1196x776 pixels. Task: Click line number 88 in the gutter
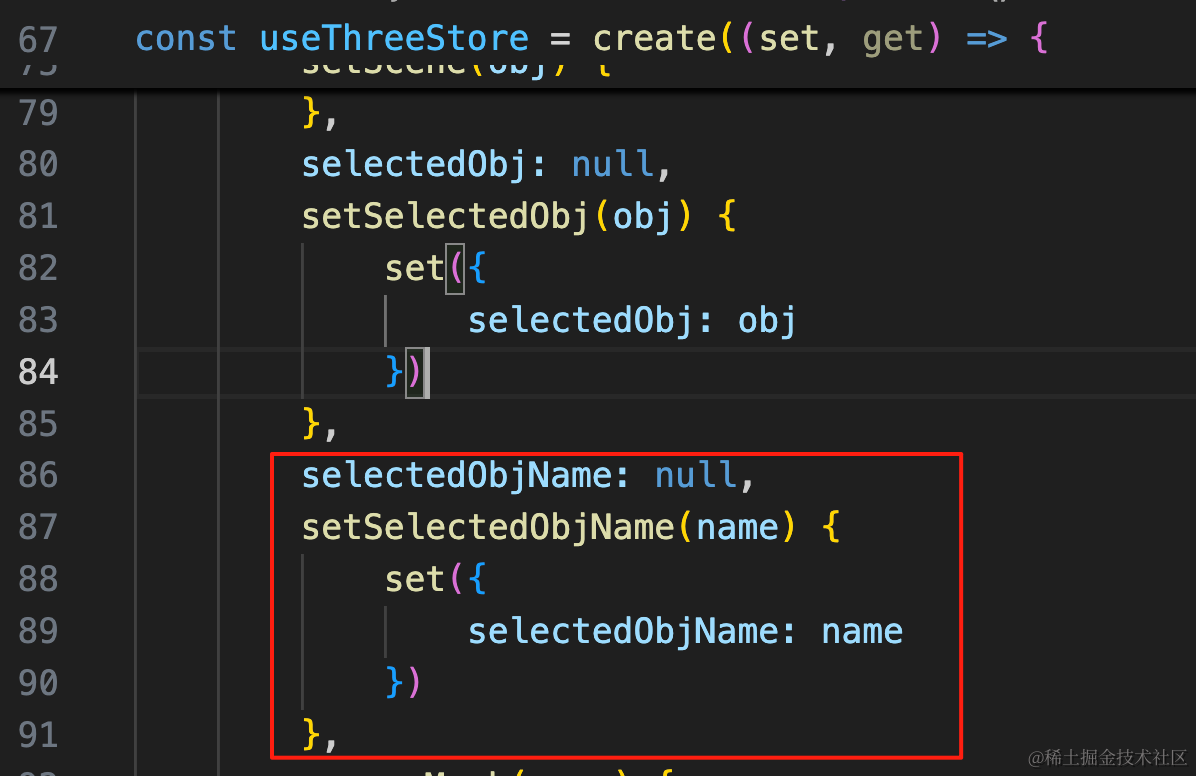coord(38,579)
